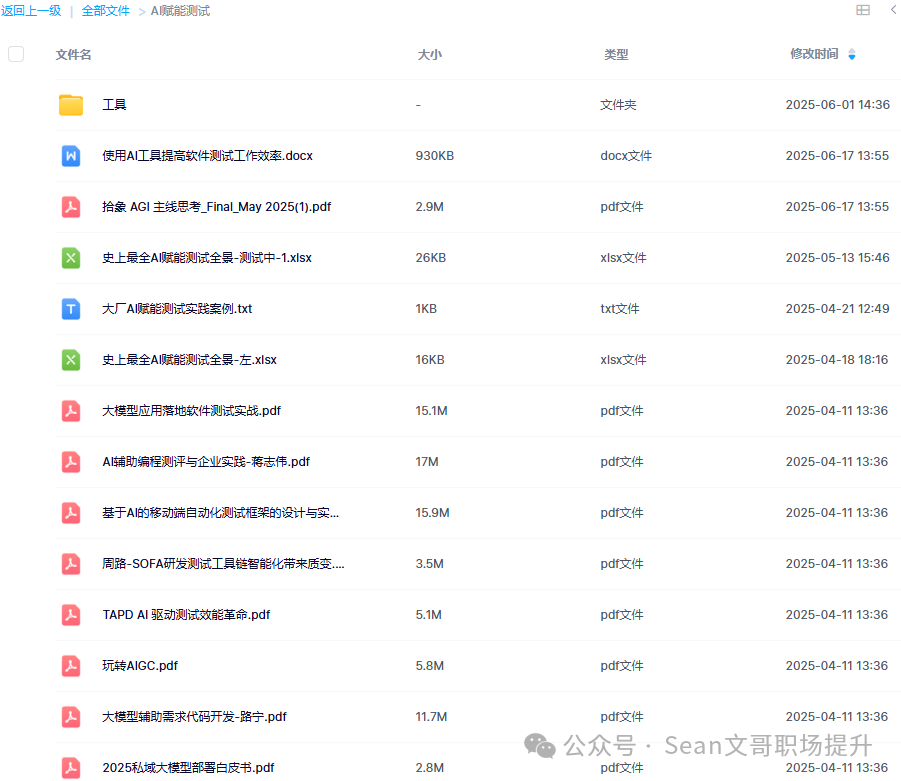Click the Excel icon for 史上最全AI赋能测试全景-测试中-1.xlsx
Image resolution: width=901 pixels, height=781 pixels.
tap(71, 258)
